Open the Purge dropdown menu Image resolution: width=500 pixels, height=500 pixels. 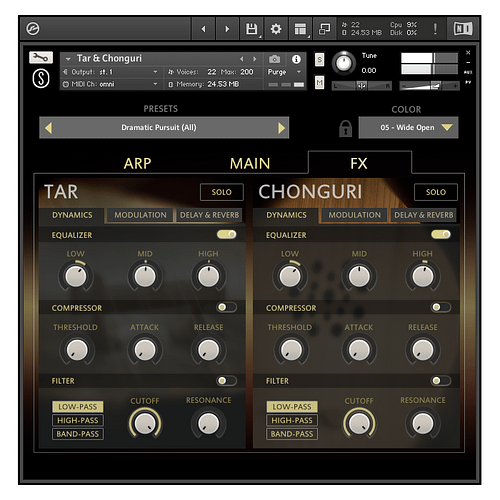tap(284, 72)
